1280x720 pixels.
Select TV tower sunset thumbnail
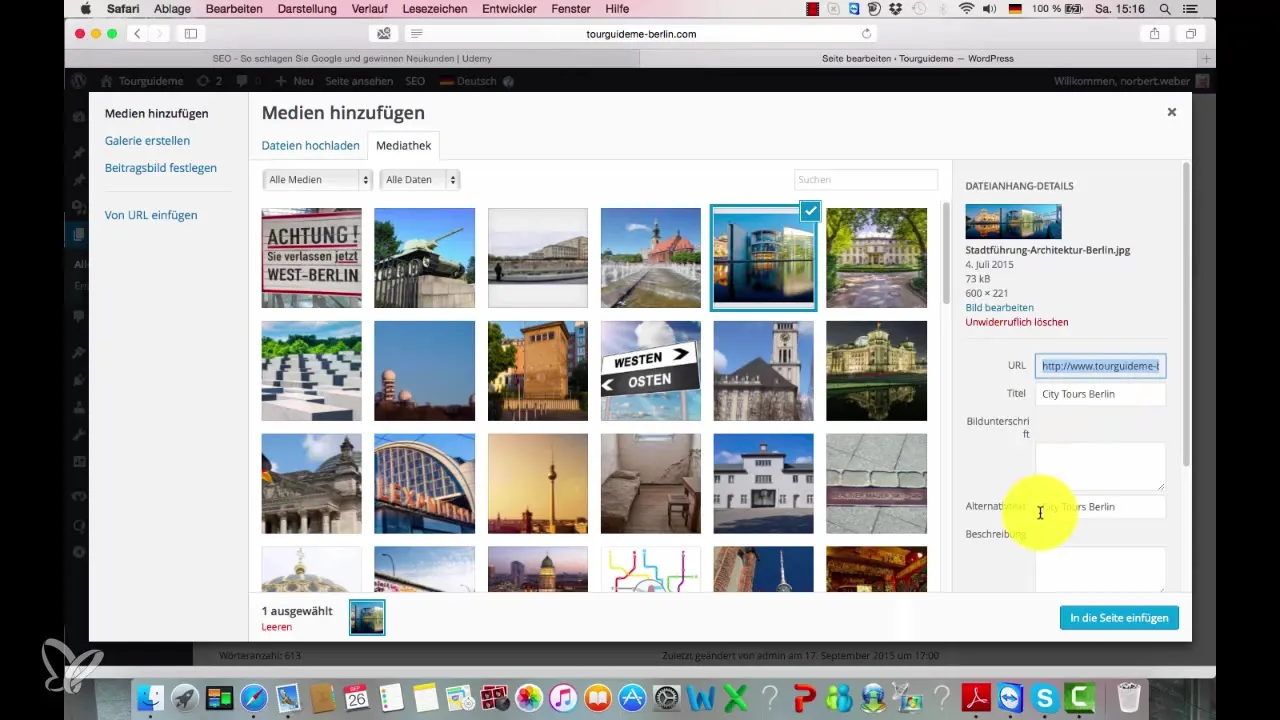pos(537,484)
